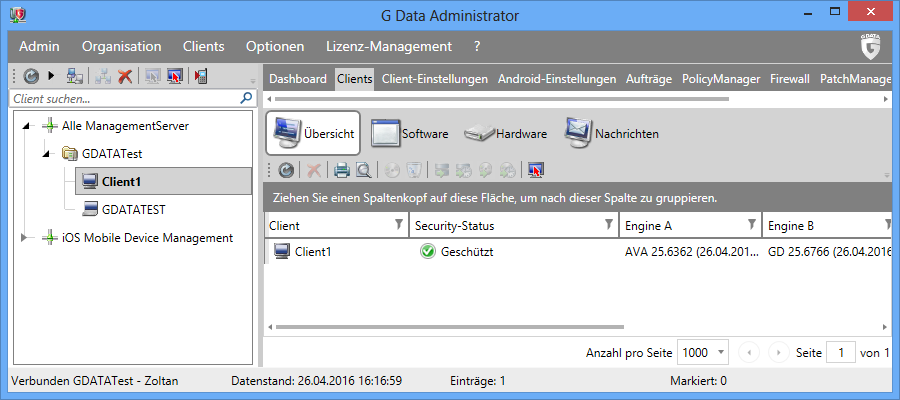Select GDATATEST in the client tree
900x400 pixels.
pyautogui.click(x=133, y=209)
